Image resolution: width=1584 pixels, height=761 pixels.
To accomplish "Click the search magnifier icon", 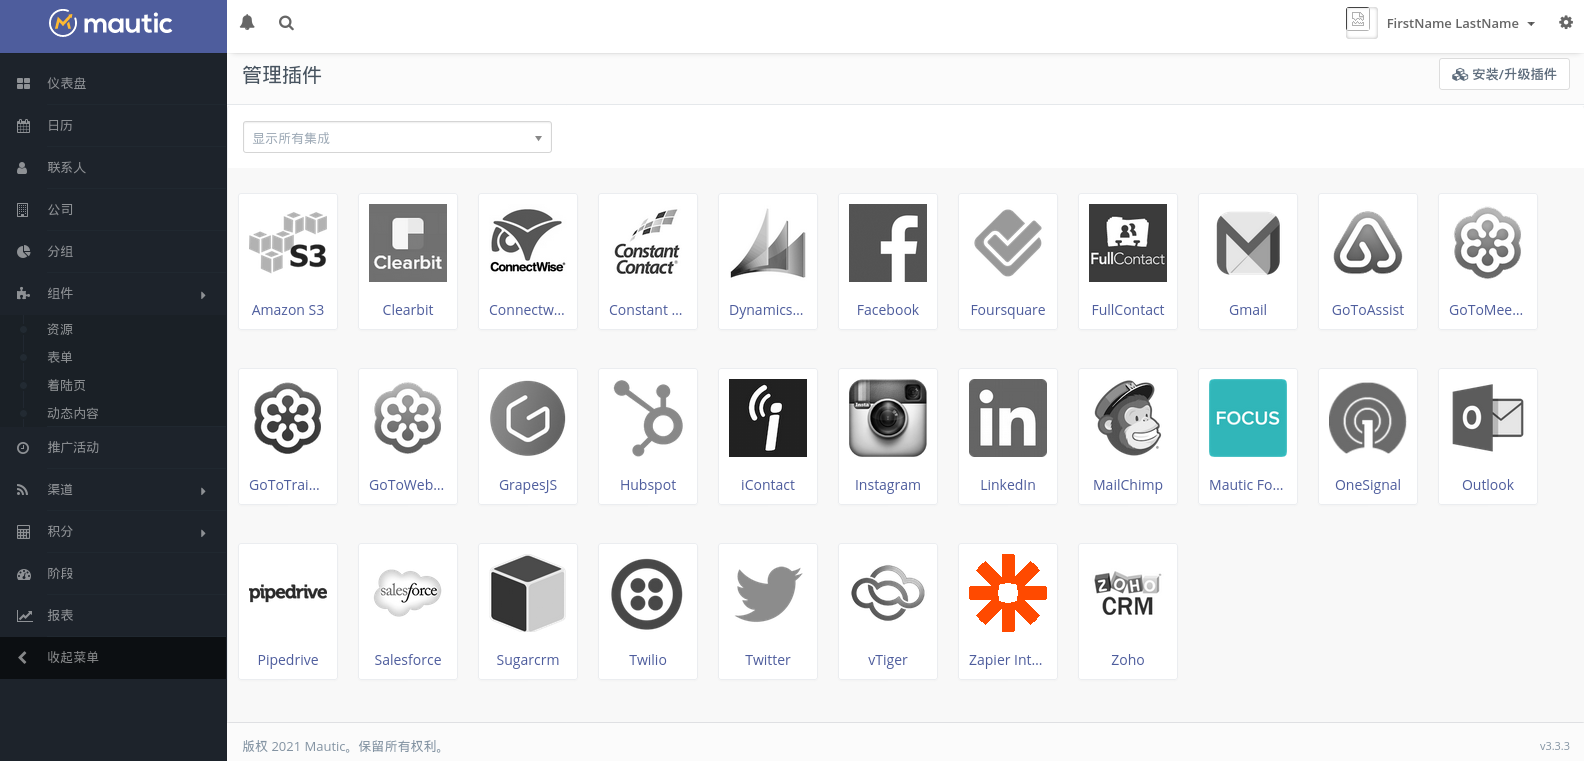I will pos(286,23).
